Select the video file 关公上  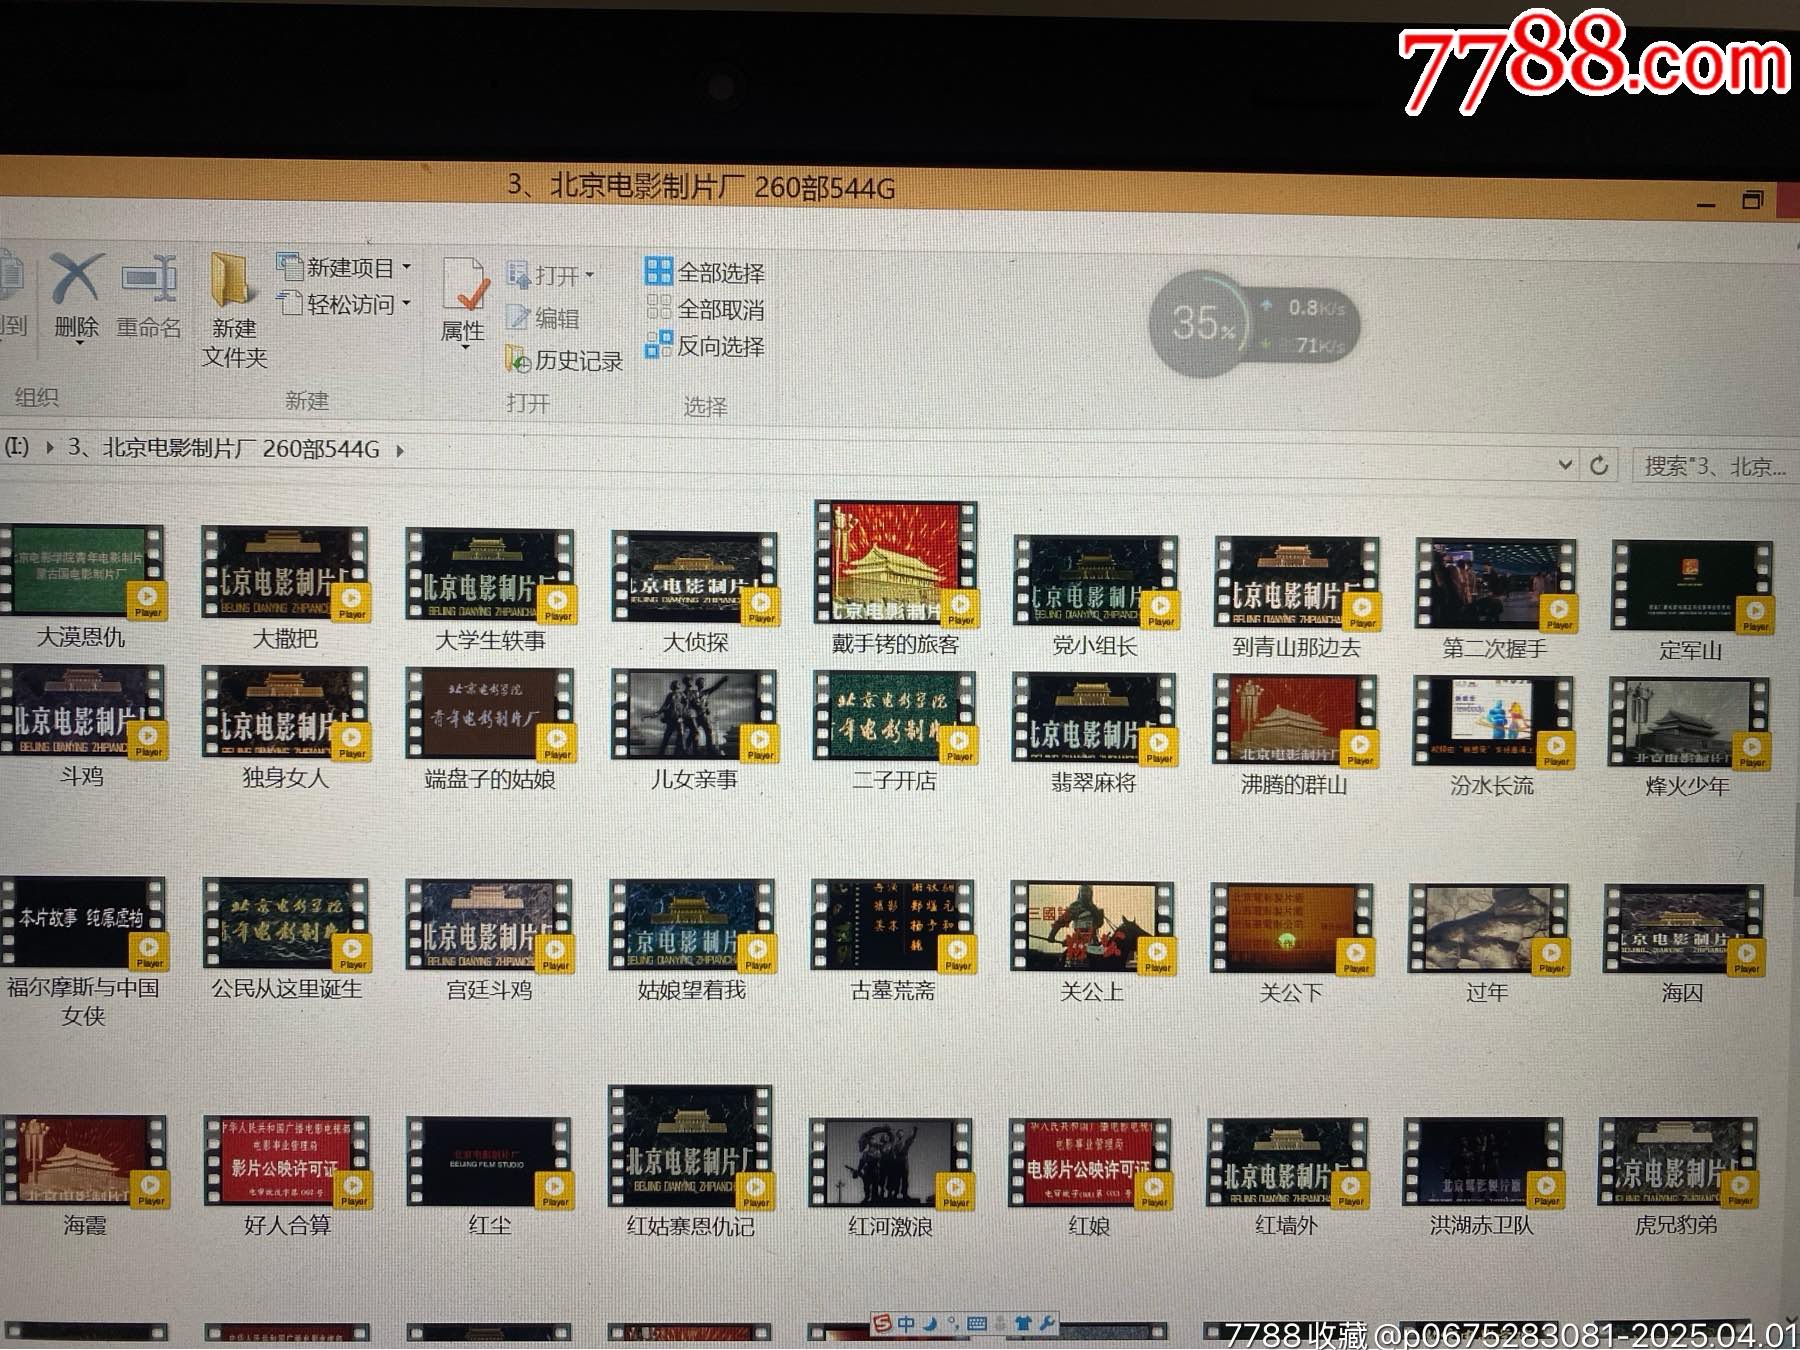point(1092,944)
